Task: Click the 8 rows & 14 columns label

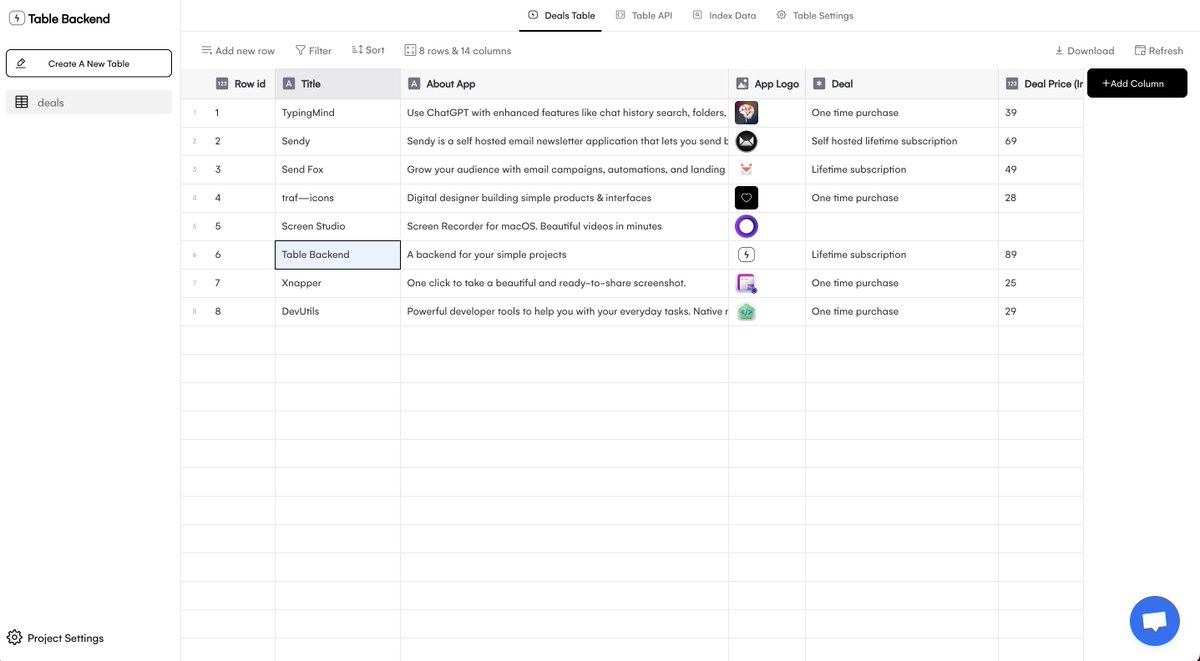Action: (x=465, y=51)
